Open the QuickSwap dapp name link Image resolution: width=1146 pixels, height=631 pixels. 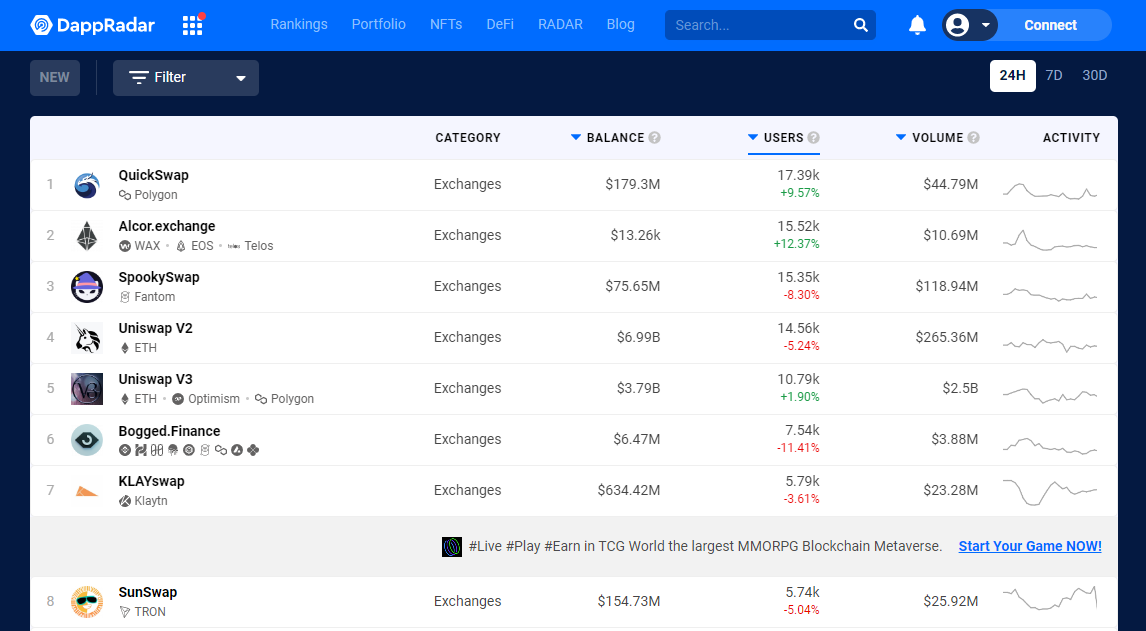tap(153, 175)
